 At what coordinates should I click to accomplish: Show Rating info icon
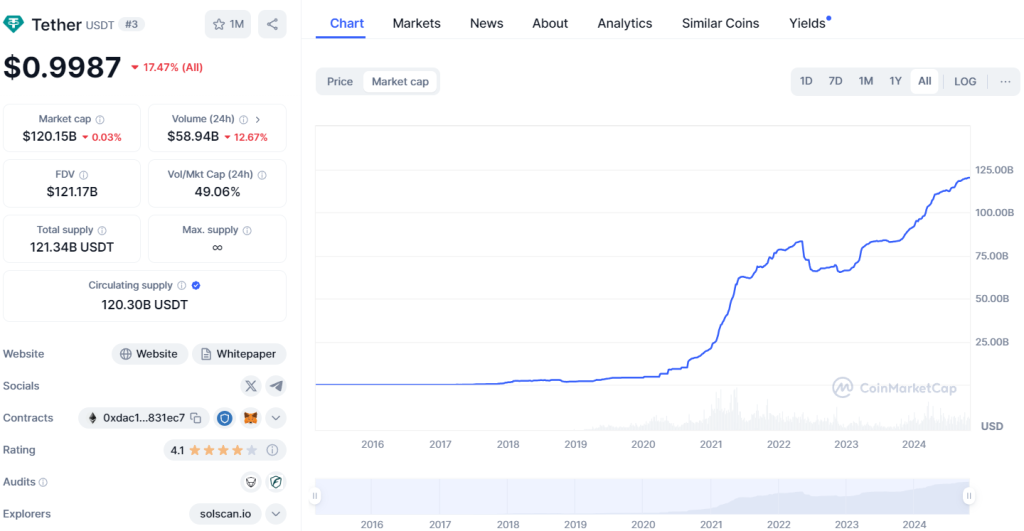click(272, 450)
